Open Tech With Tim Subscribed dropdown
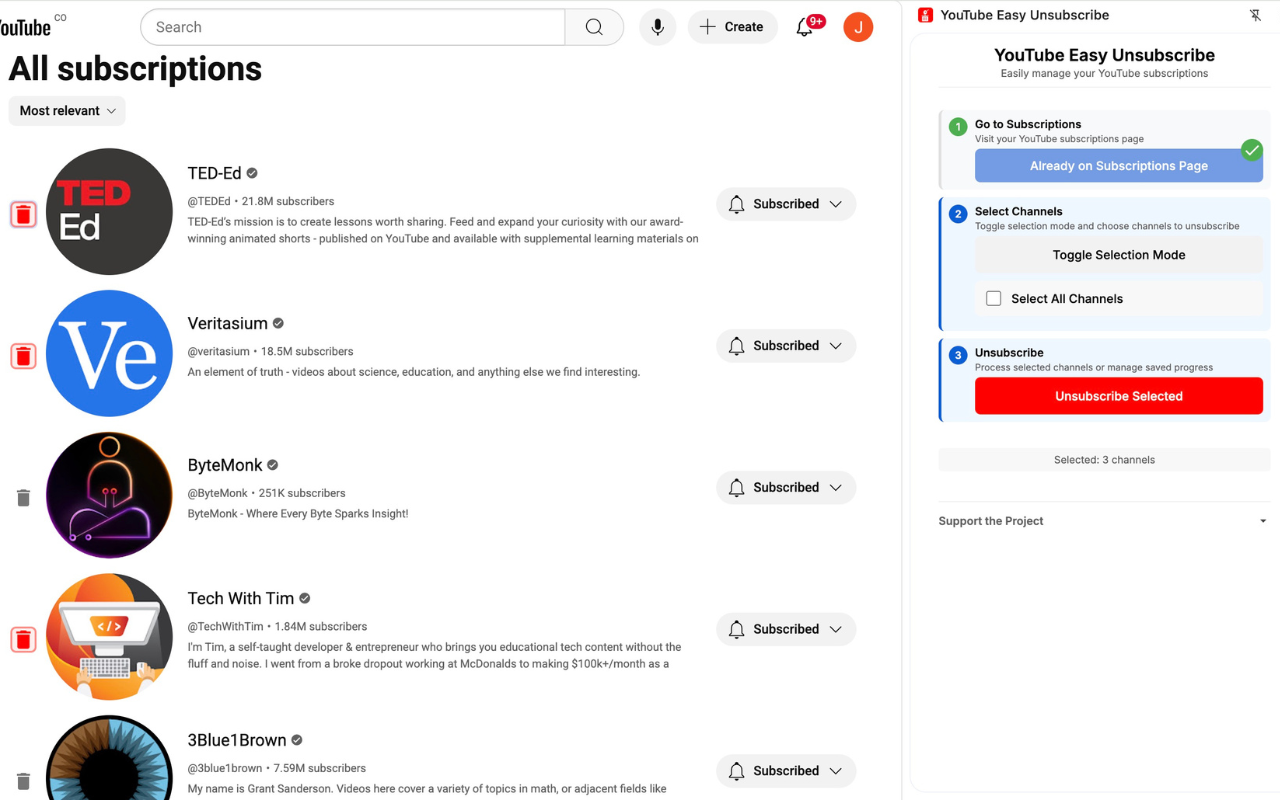Viewport: 1280px width, 800px height. click(x=786, y=630)
